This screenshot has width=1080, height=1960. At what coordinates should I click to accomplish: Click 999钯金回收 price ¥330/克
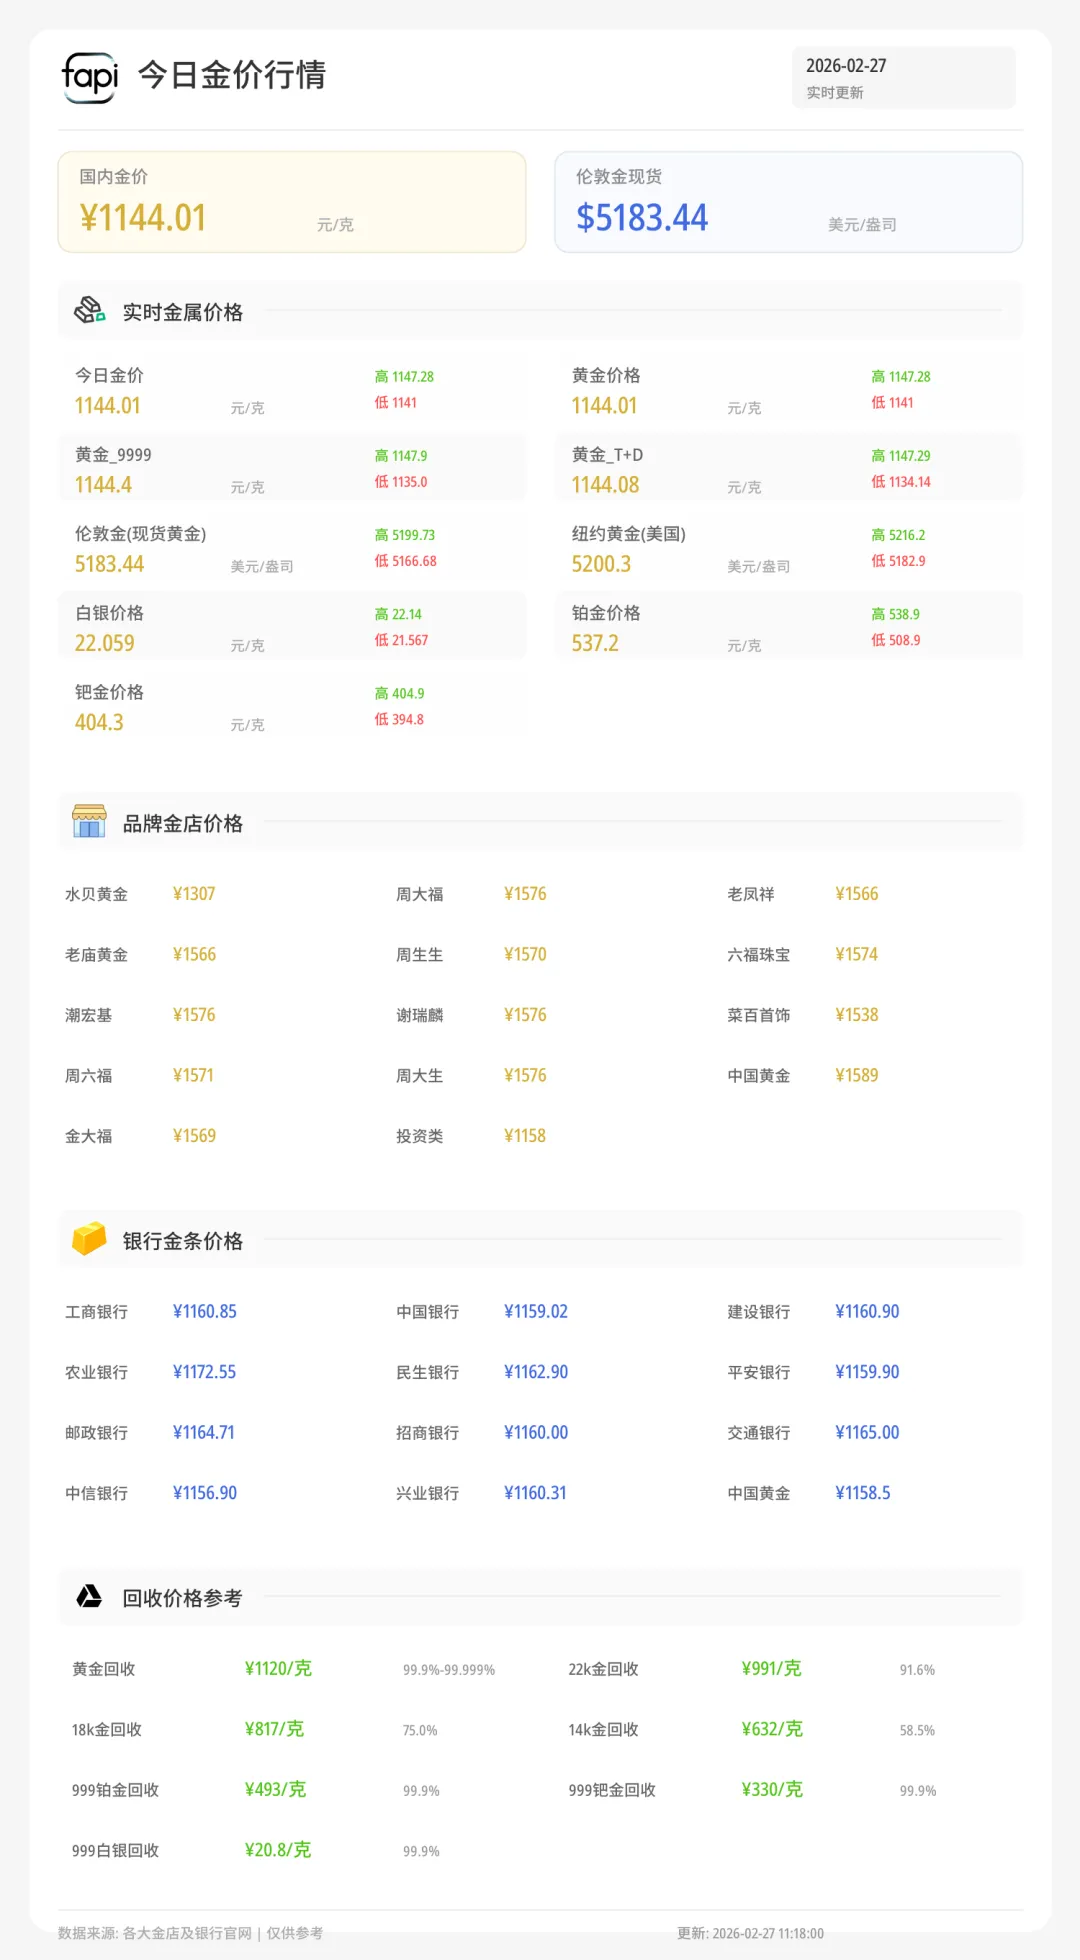[x=772, y=1789]
